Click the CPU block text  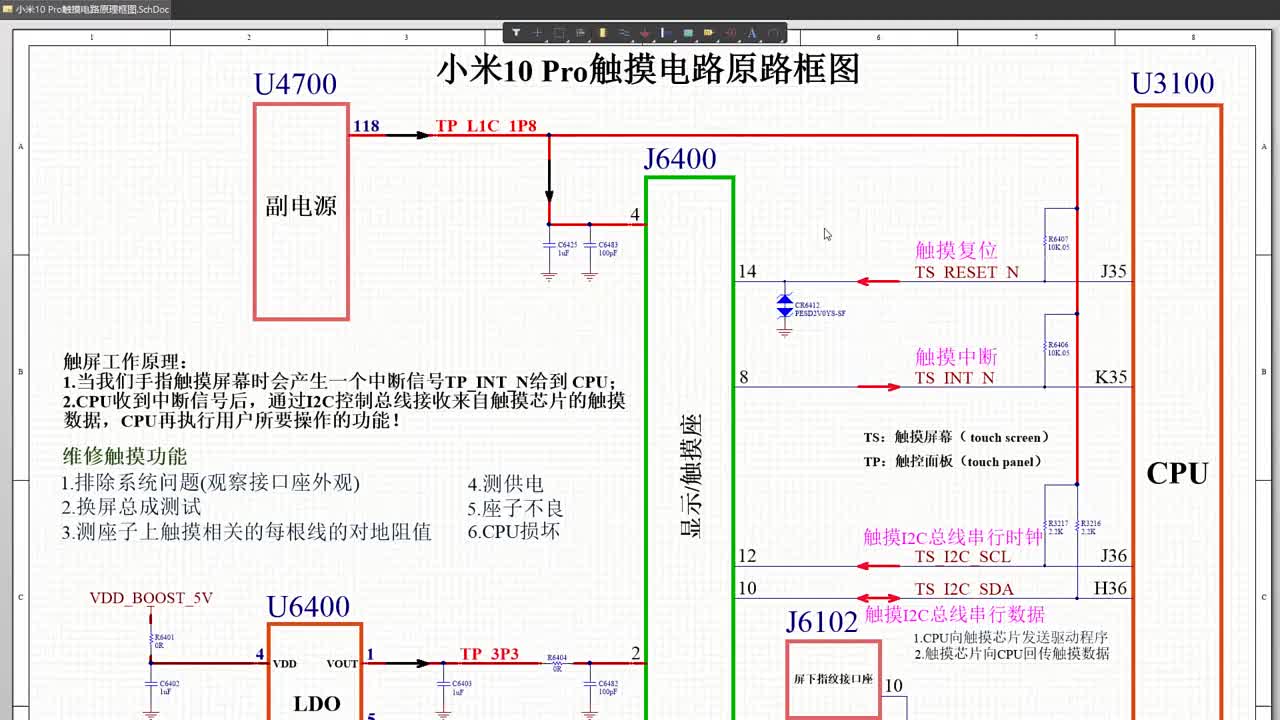tap(1177, 473)
